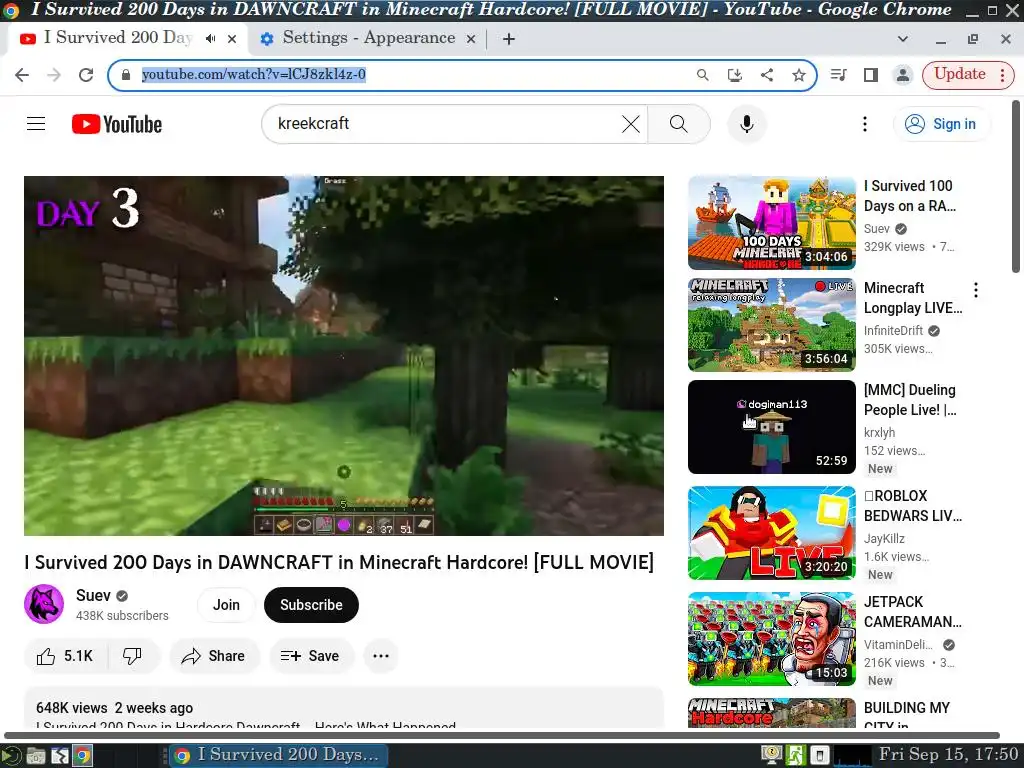Go back using the browser back arrow

click(22, 75)
